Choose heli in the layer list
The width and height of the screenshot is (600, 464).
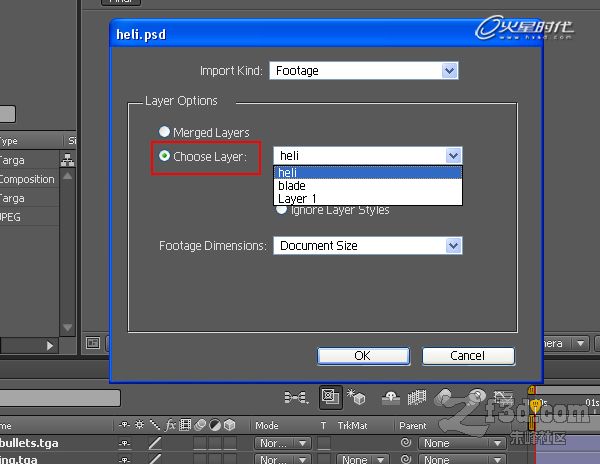coord(368,173)
